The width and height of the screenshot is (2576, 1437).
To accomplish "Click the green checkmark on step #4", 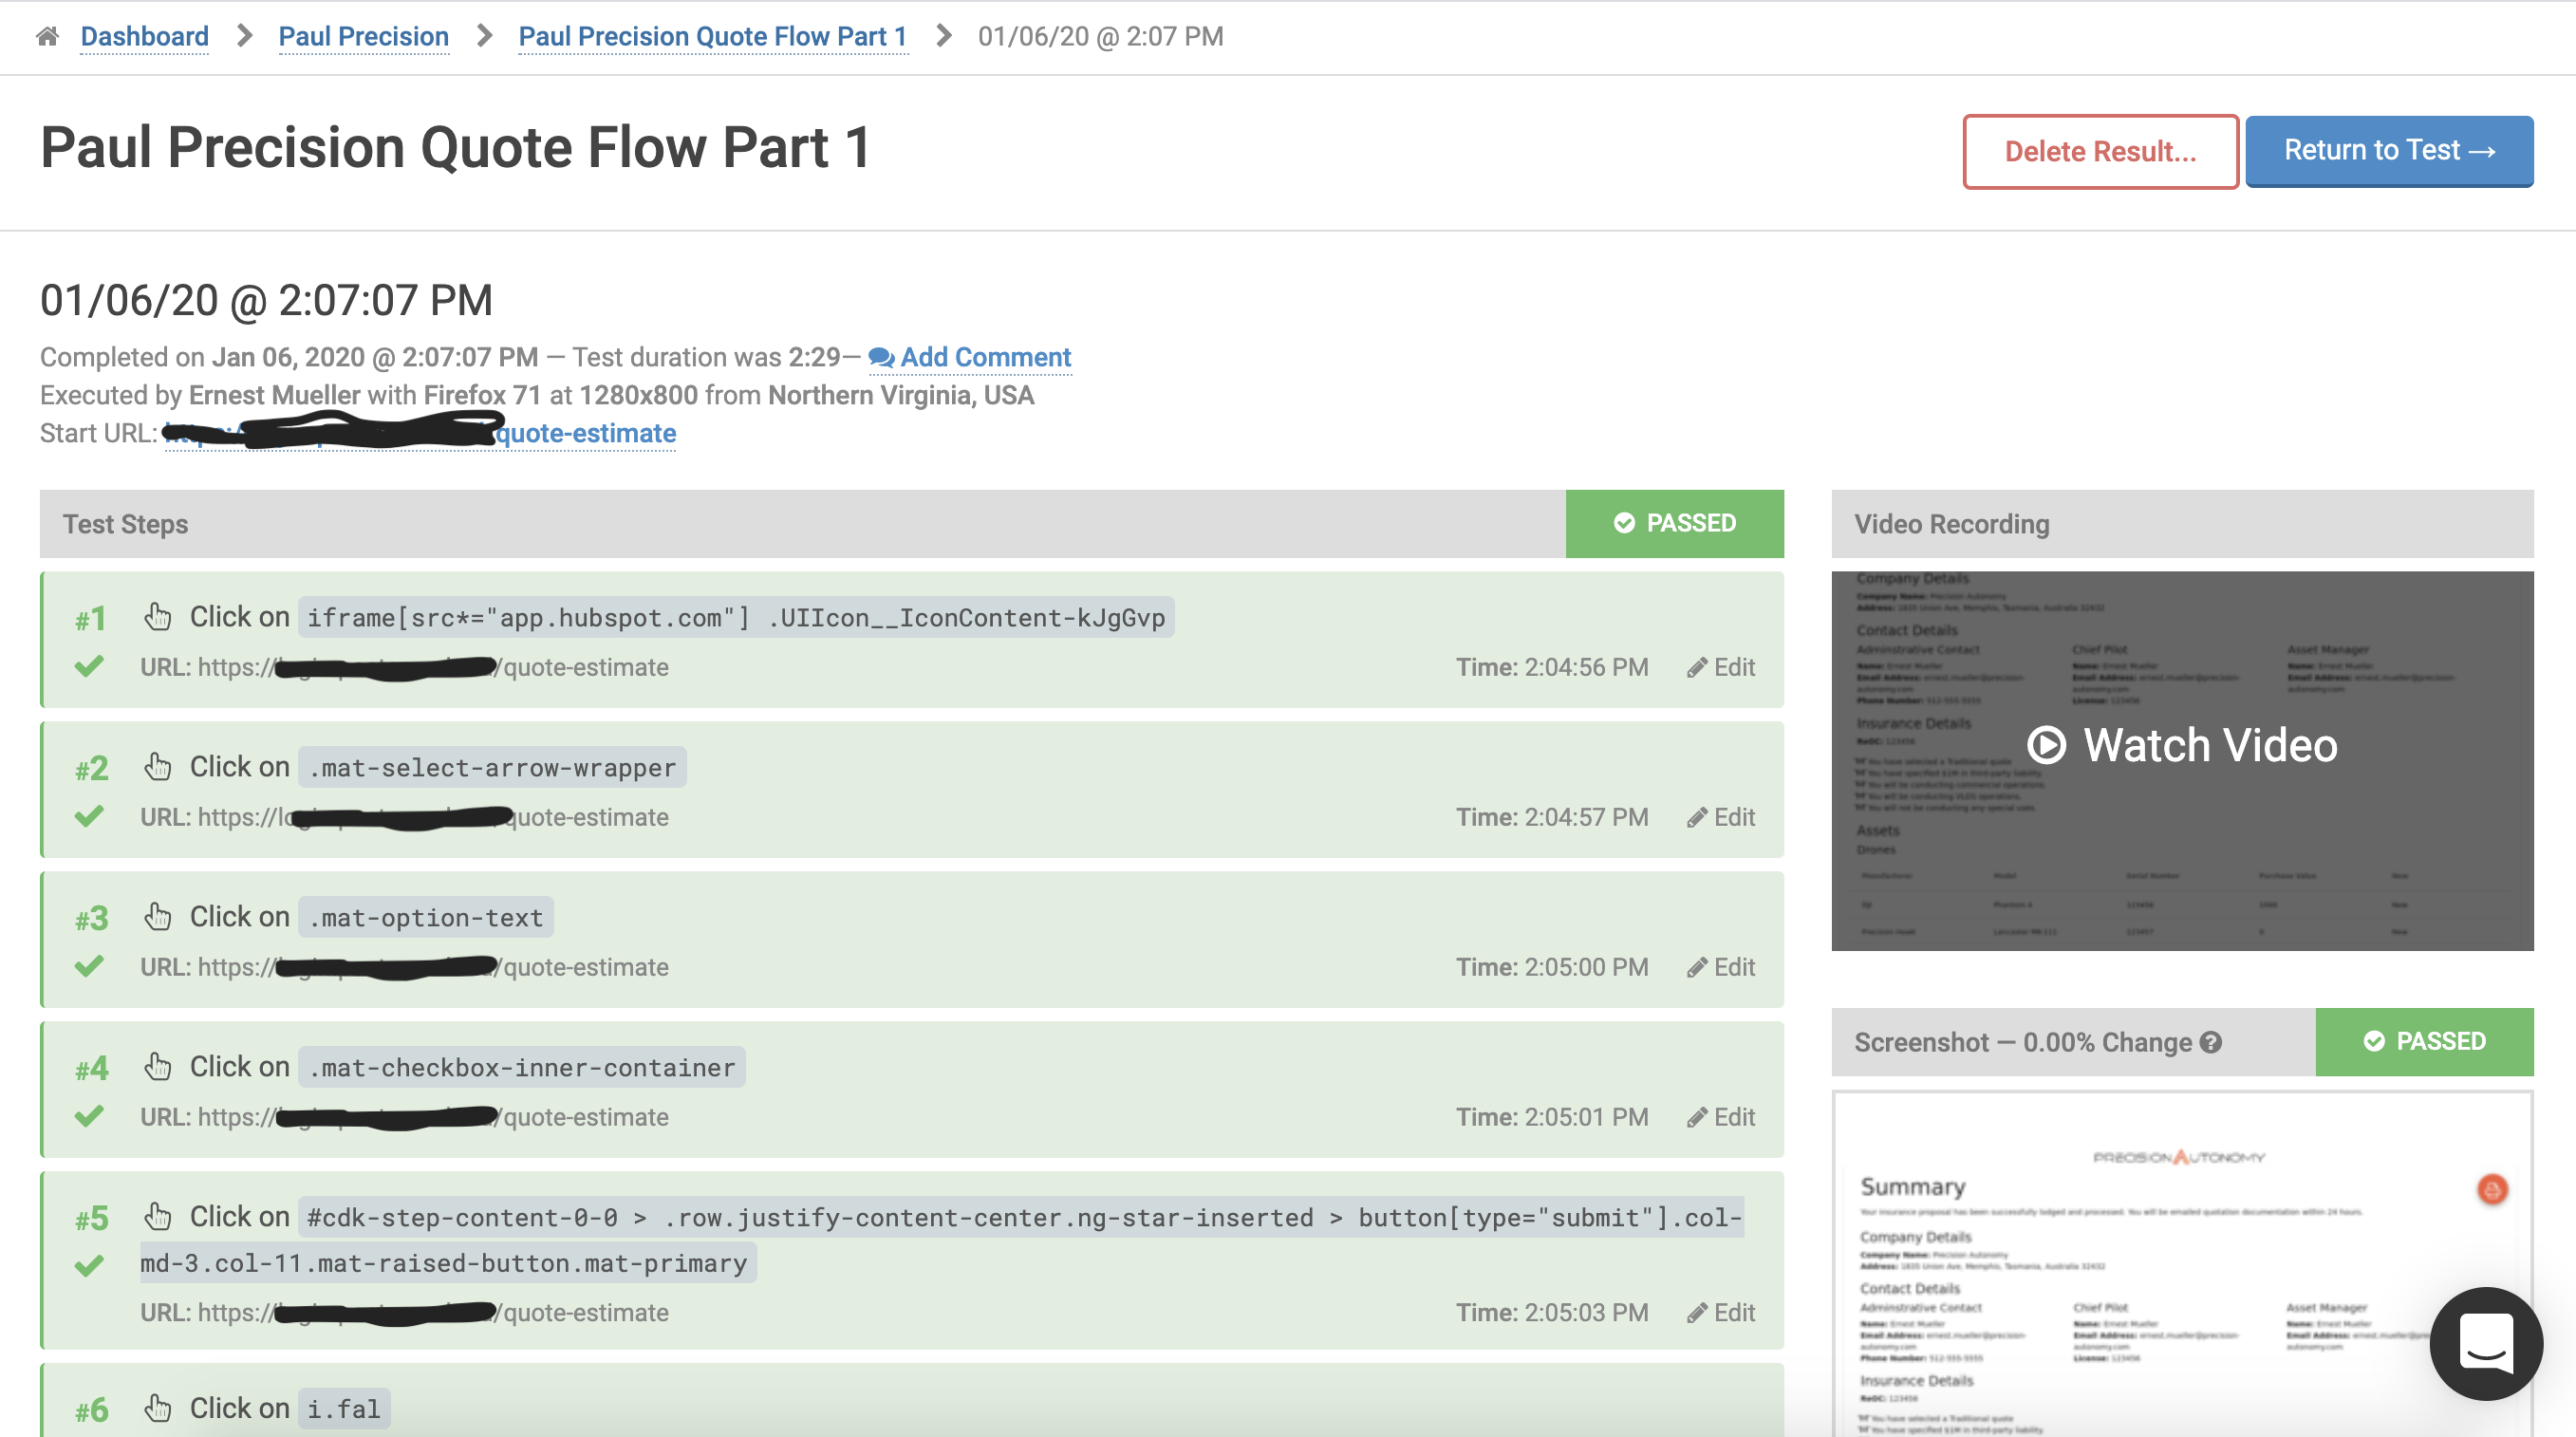I will coord(89,1115).
